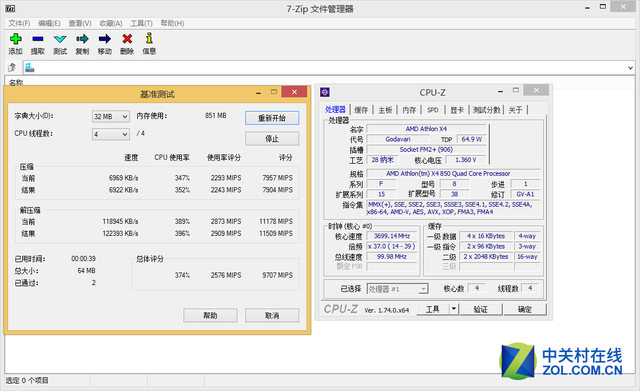Click the status bar '选定 0 个项目' text
The height and width of the screenshot is (391, 640).
click(27, 380)
